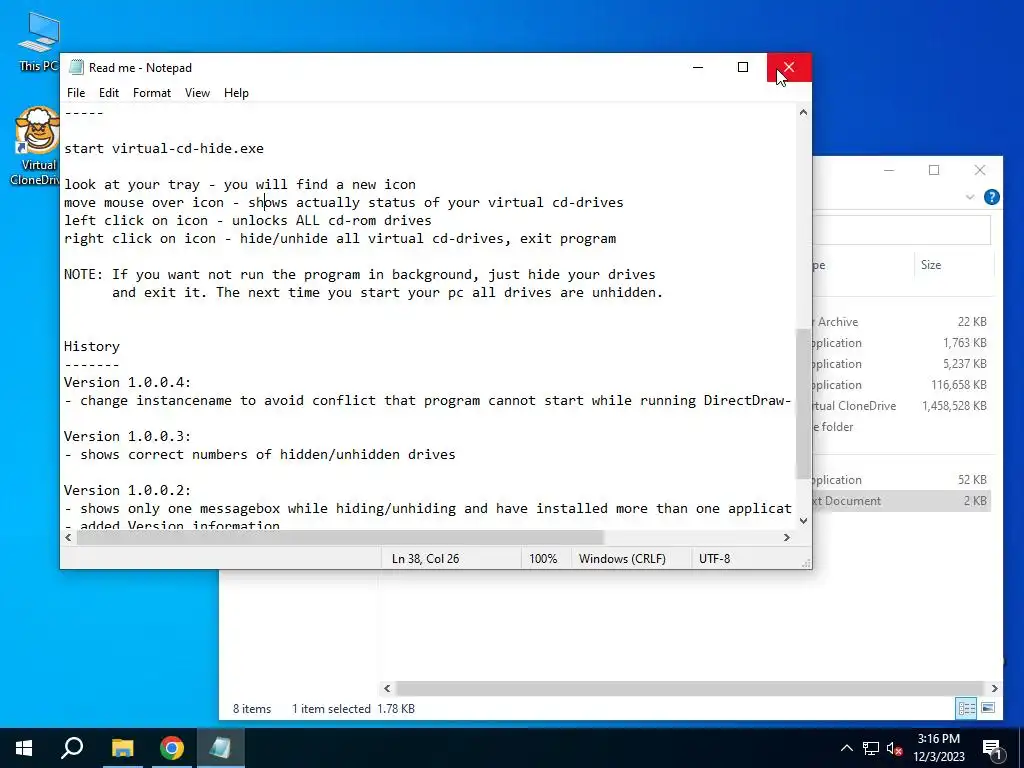Select the 52 KB application row

[x=902, y=480]
